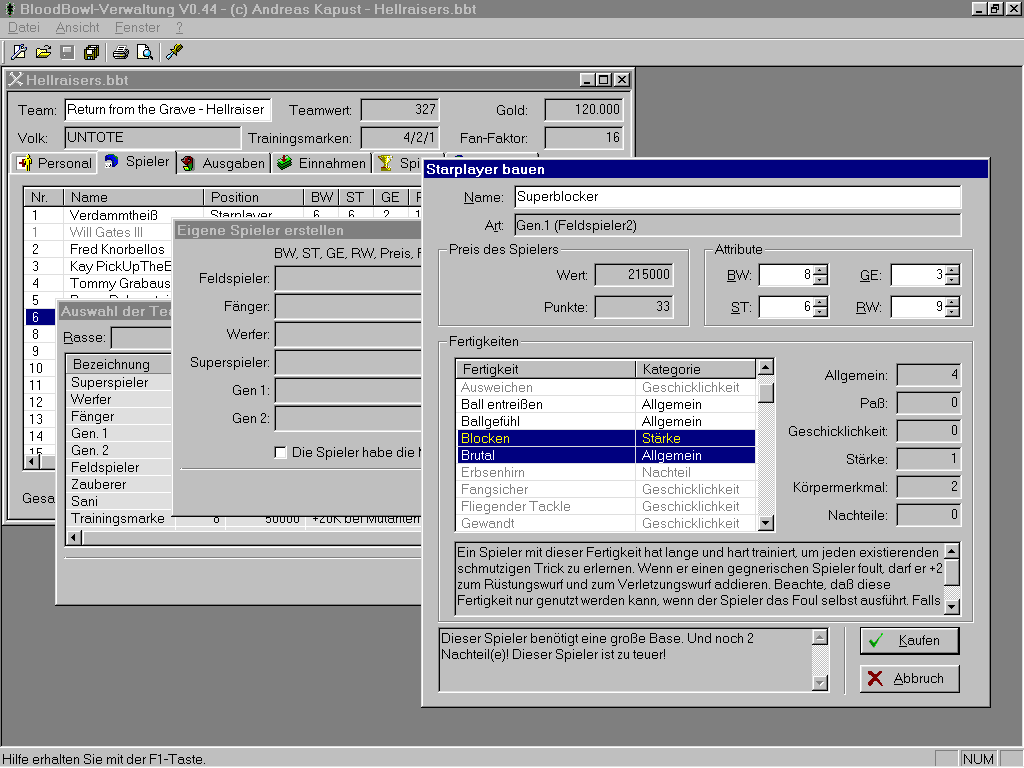Decrease the RW attribute value
1024x768 pixels.
click(952, 312)
